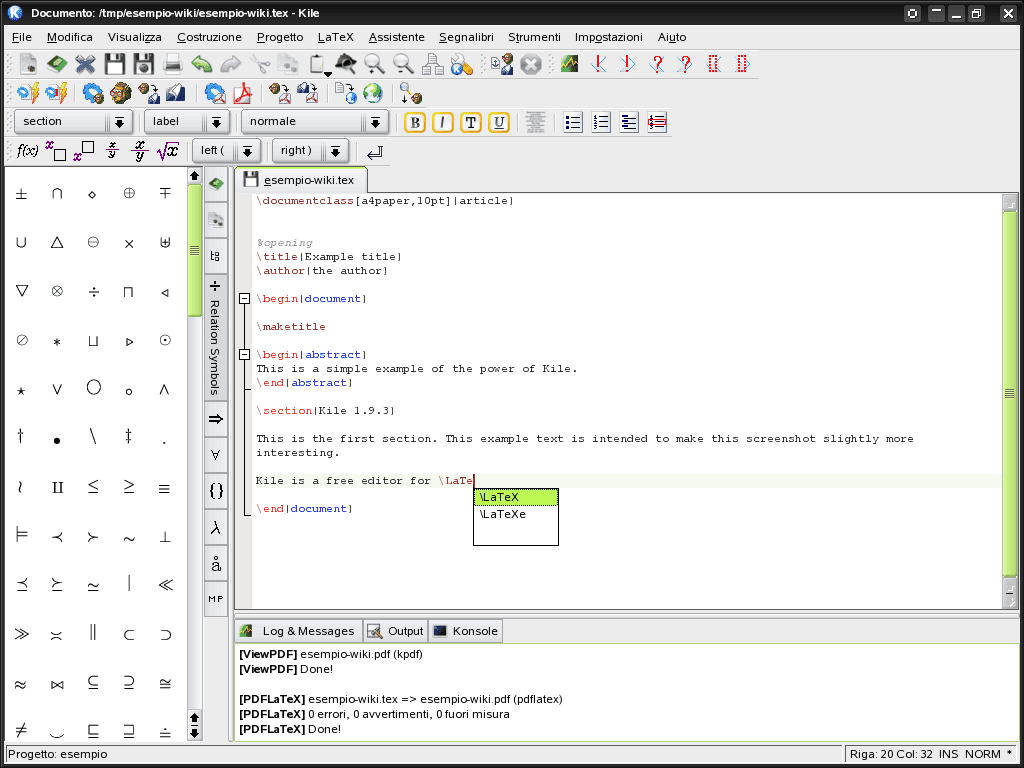Open the Segnalibri menu
Image resolution: width=1024 pixels, height=768 pixels.
point(466,37)
